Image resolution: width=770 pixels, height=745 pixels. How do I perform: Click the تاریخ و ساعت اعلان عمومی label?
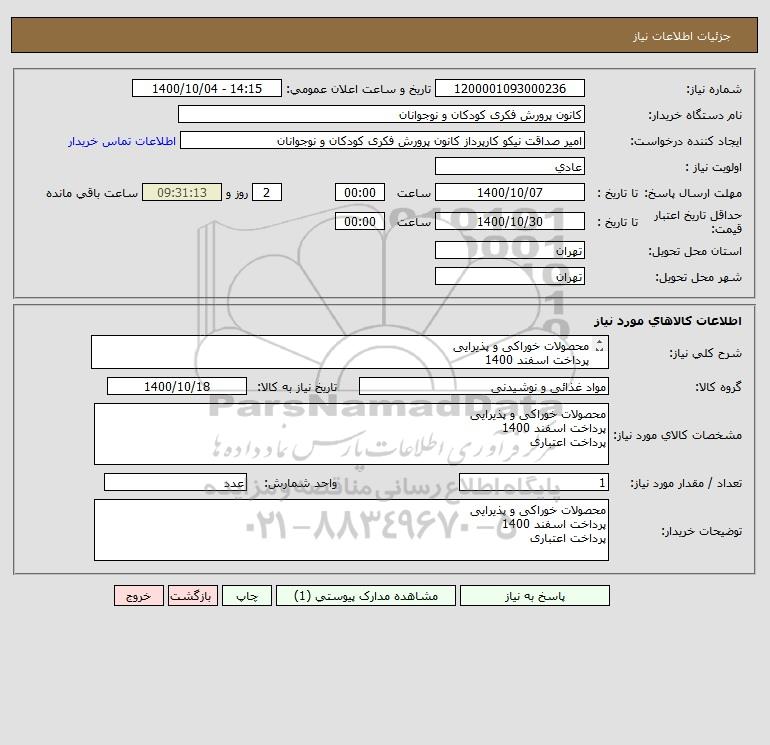pos(359,89)
